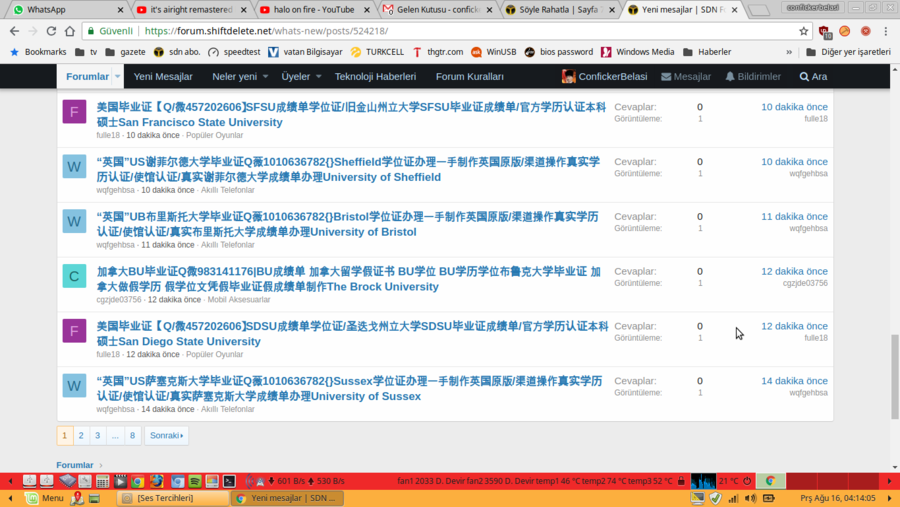Open the maps pin launcher icon
Viewport: 900px width, 507px height.
pyautogui.click(x=77, y=498)
